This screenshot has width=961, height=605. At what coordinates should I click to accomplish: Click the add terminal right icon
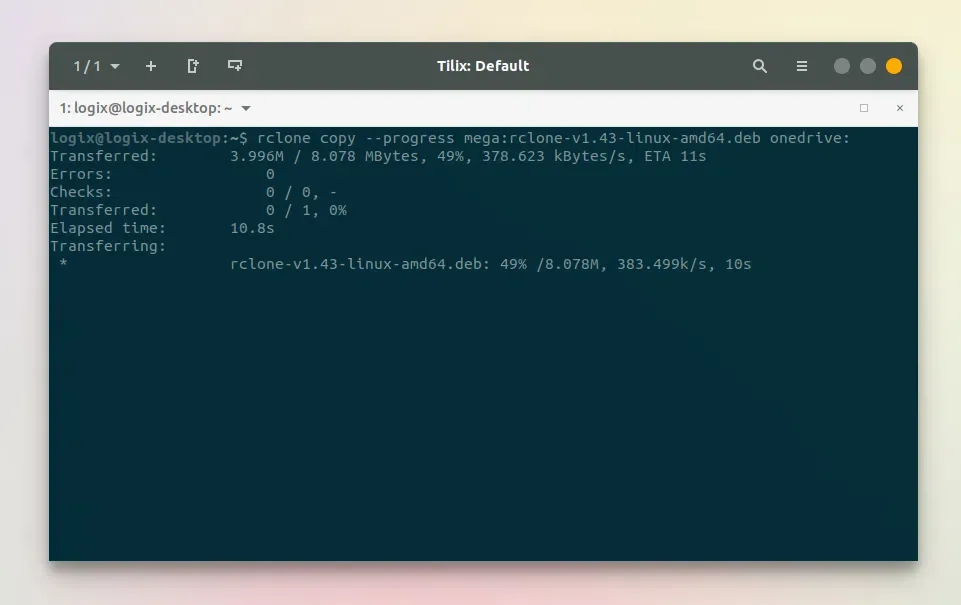[192, 66]
